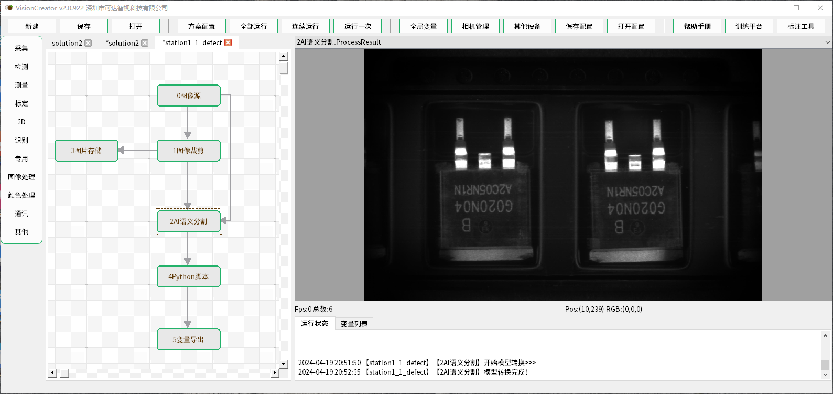The image size is (833, 394).
Task: Select the 采集 category in the sidebar
Action: pos(21,48)
